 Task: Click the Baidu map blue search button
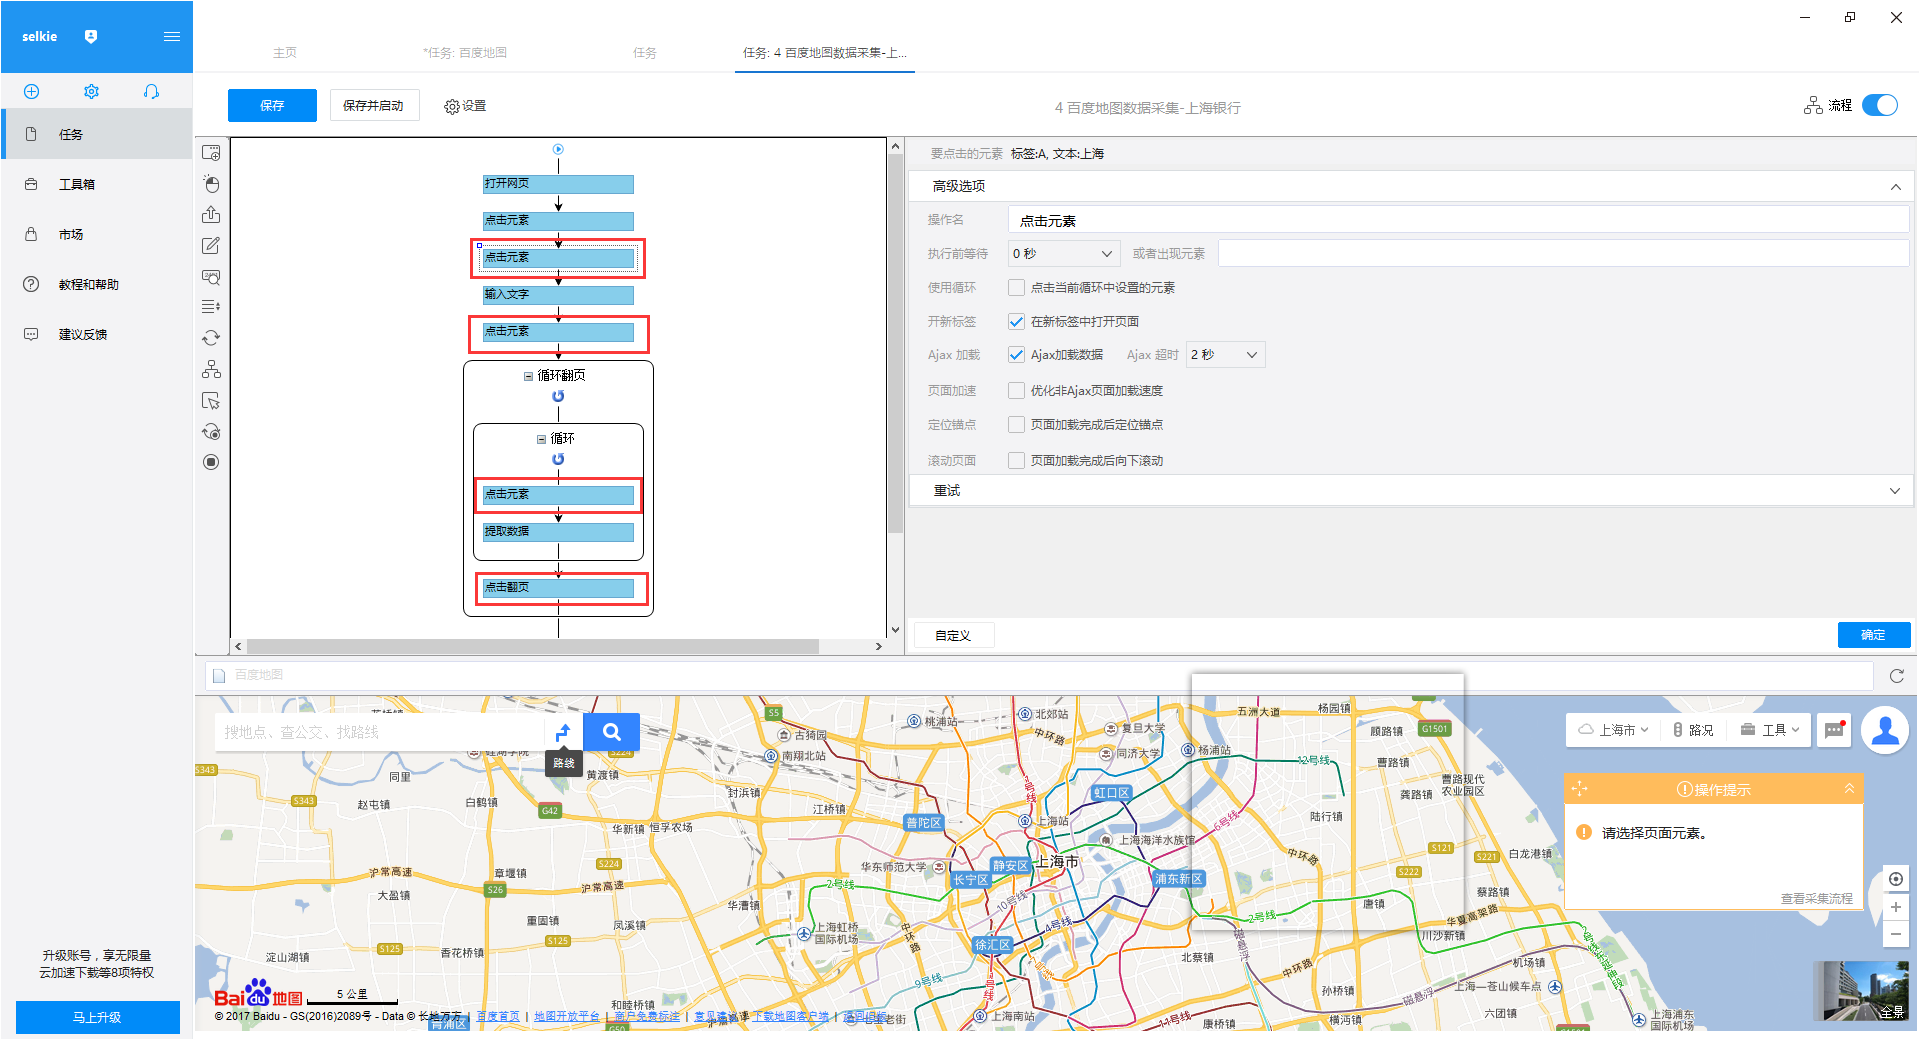611,732
